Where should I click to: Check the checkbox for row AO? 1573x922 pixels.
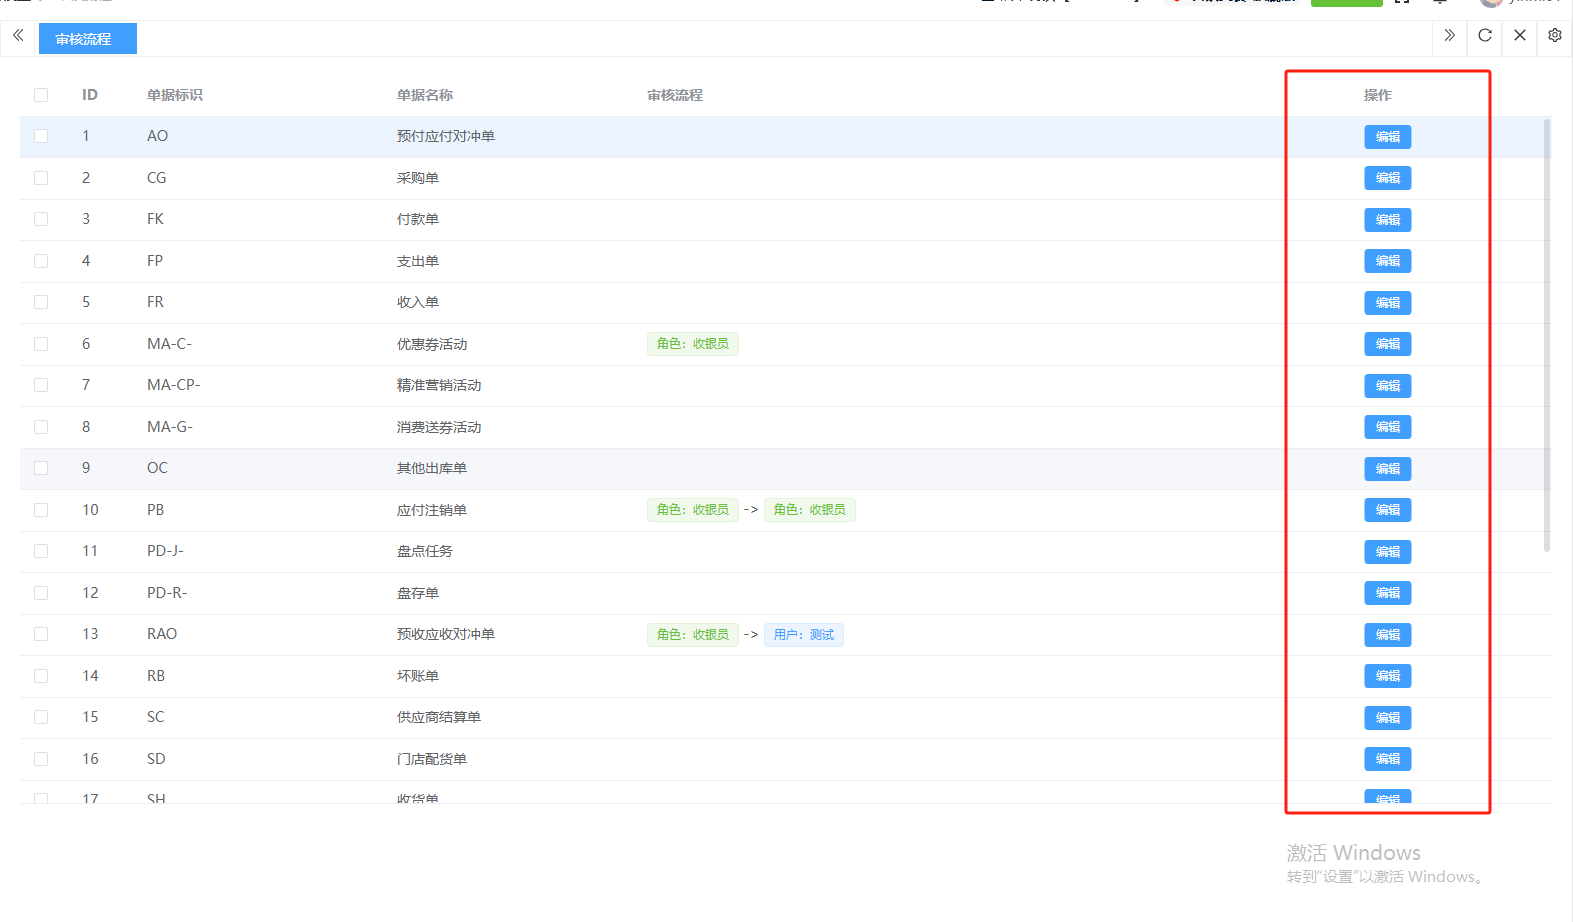[x=41, y=136]
